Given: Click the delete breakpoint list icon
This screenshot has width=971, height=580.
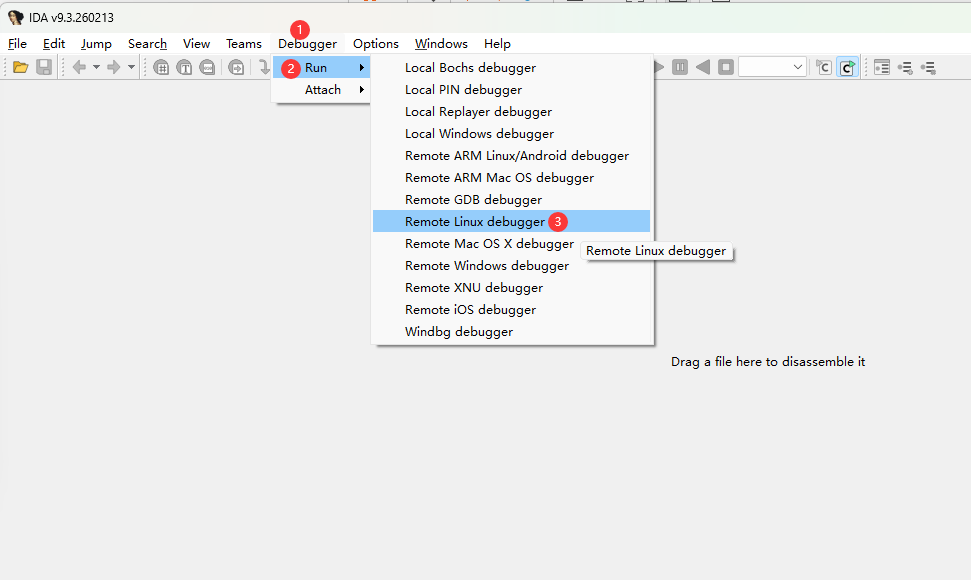Looking at the screenshot, I should tap(928, 67).
